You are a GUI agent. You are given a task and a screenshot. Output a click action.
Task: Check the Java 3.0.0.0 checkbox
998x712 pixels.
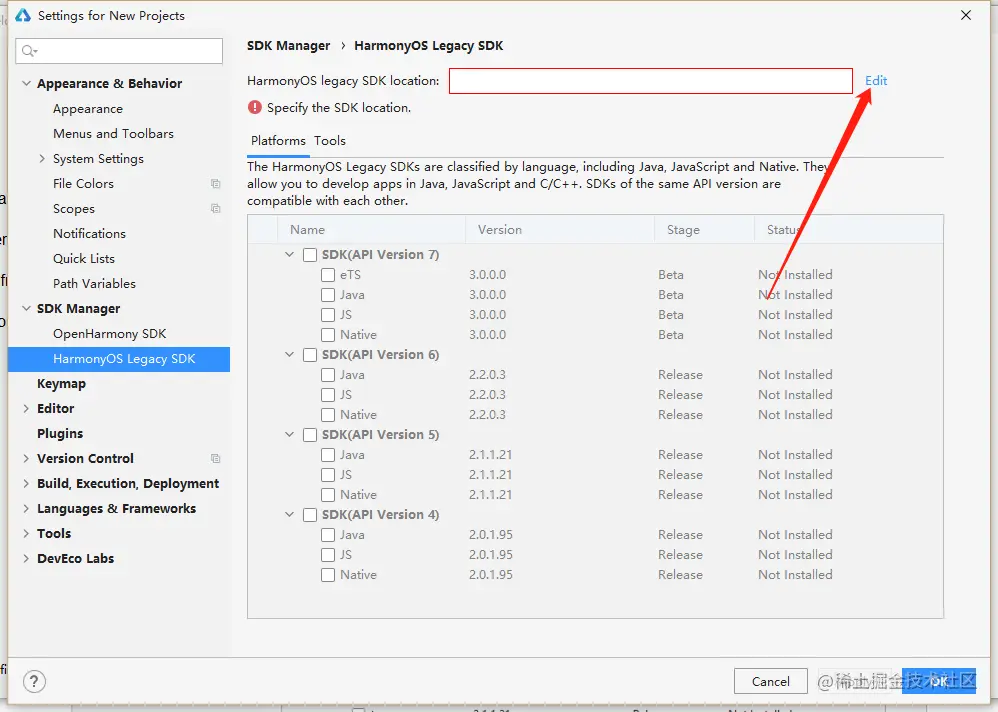pyautogui.click(x=328, y=295)
